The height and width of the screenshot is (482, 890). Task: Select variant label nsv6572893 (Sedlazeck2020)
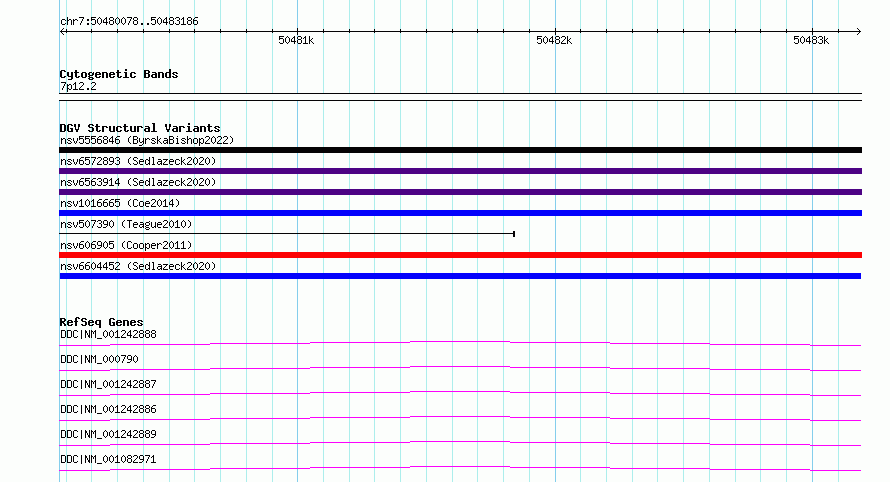[x=138, y=161]
